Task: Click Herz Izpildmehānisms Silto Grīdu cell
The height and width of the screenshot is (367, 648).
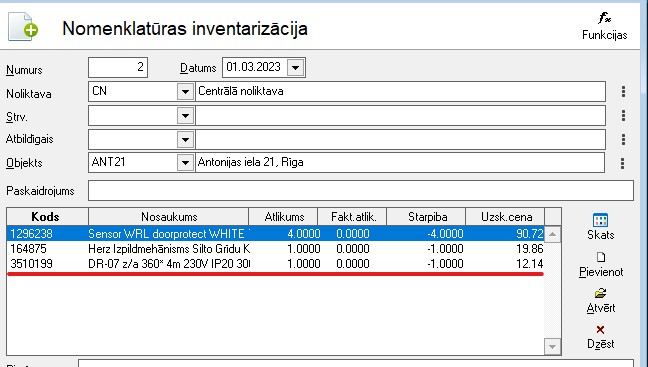Action: pos(169,249)
